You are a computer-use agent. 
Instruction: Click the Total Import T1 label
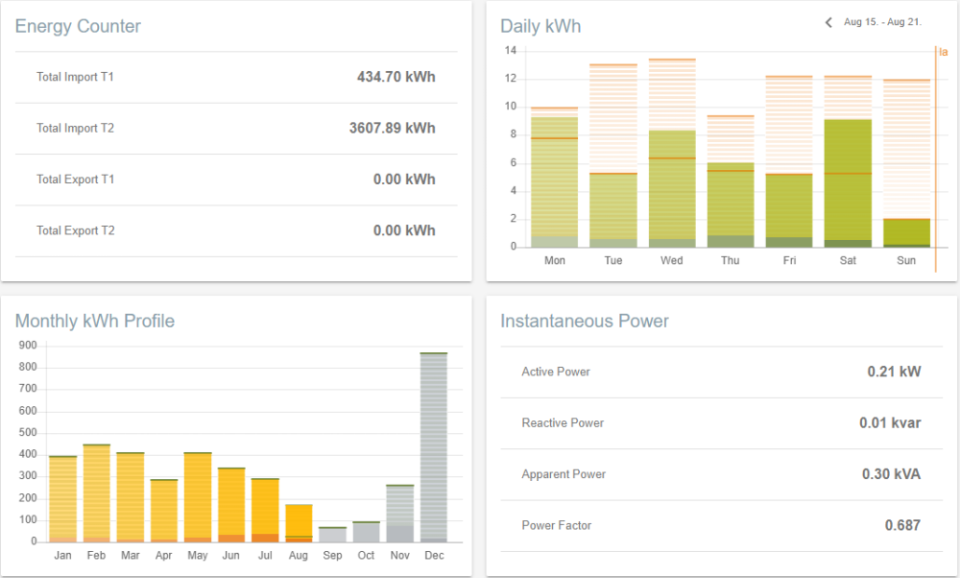coord(75,77)
